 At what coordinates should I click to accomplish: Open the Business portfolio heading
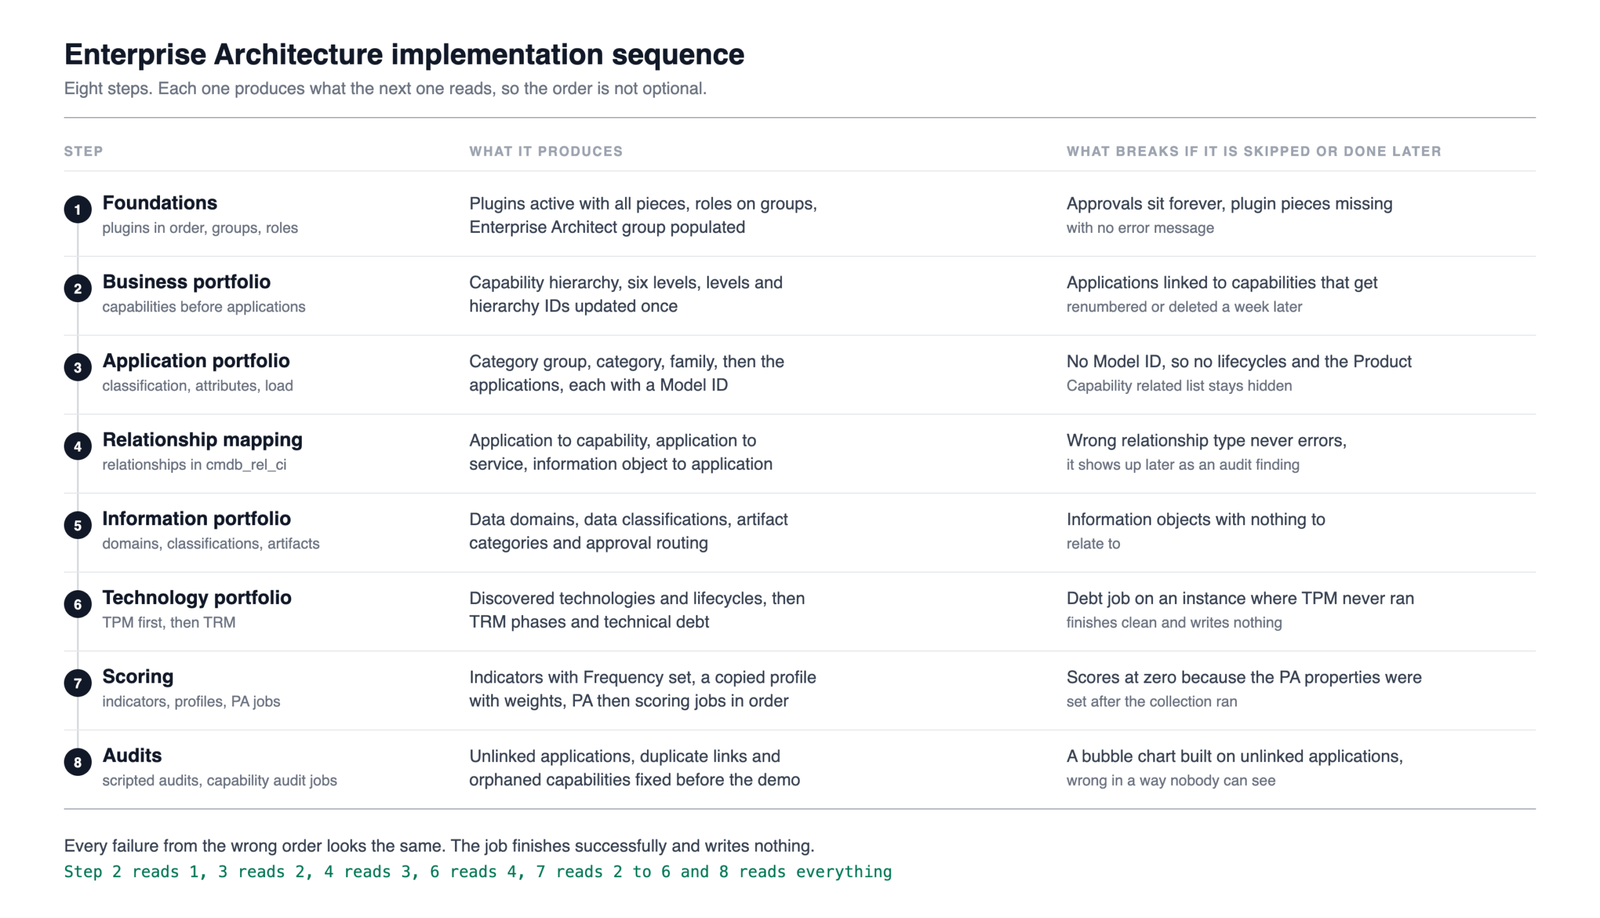tap(186, 282)
